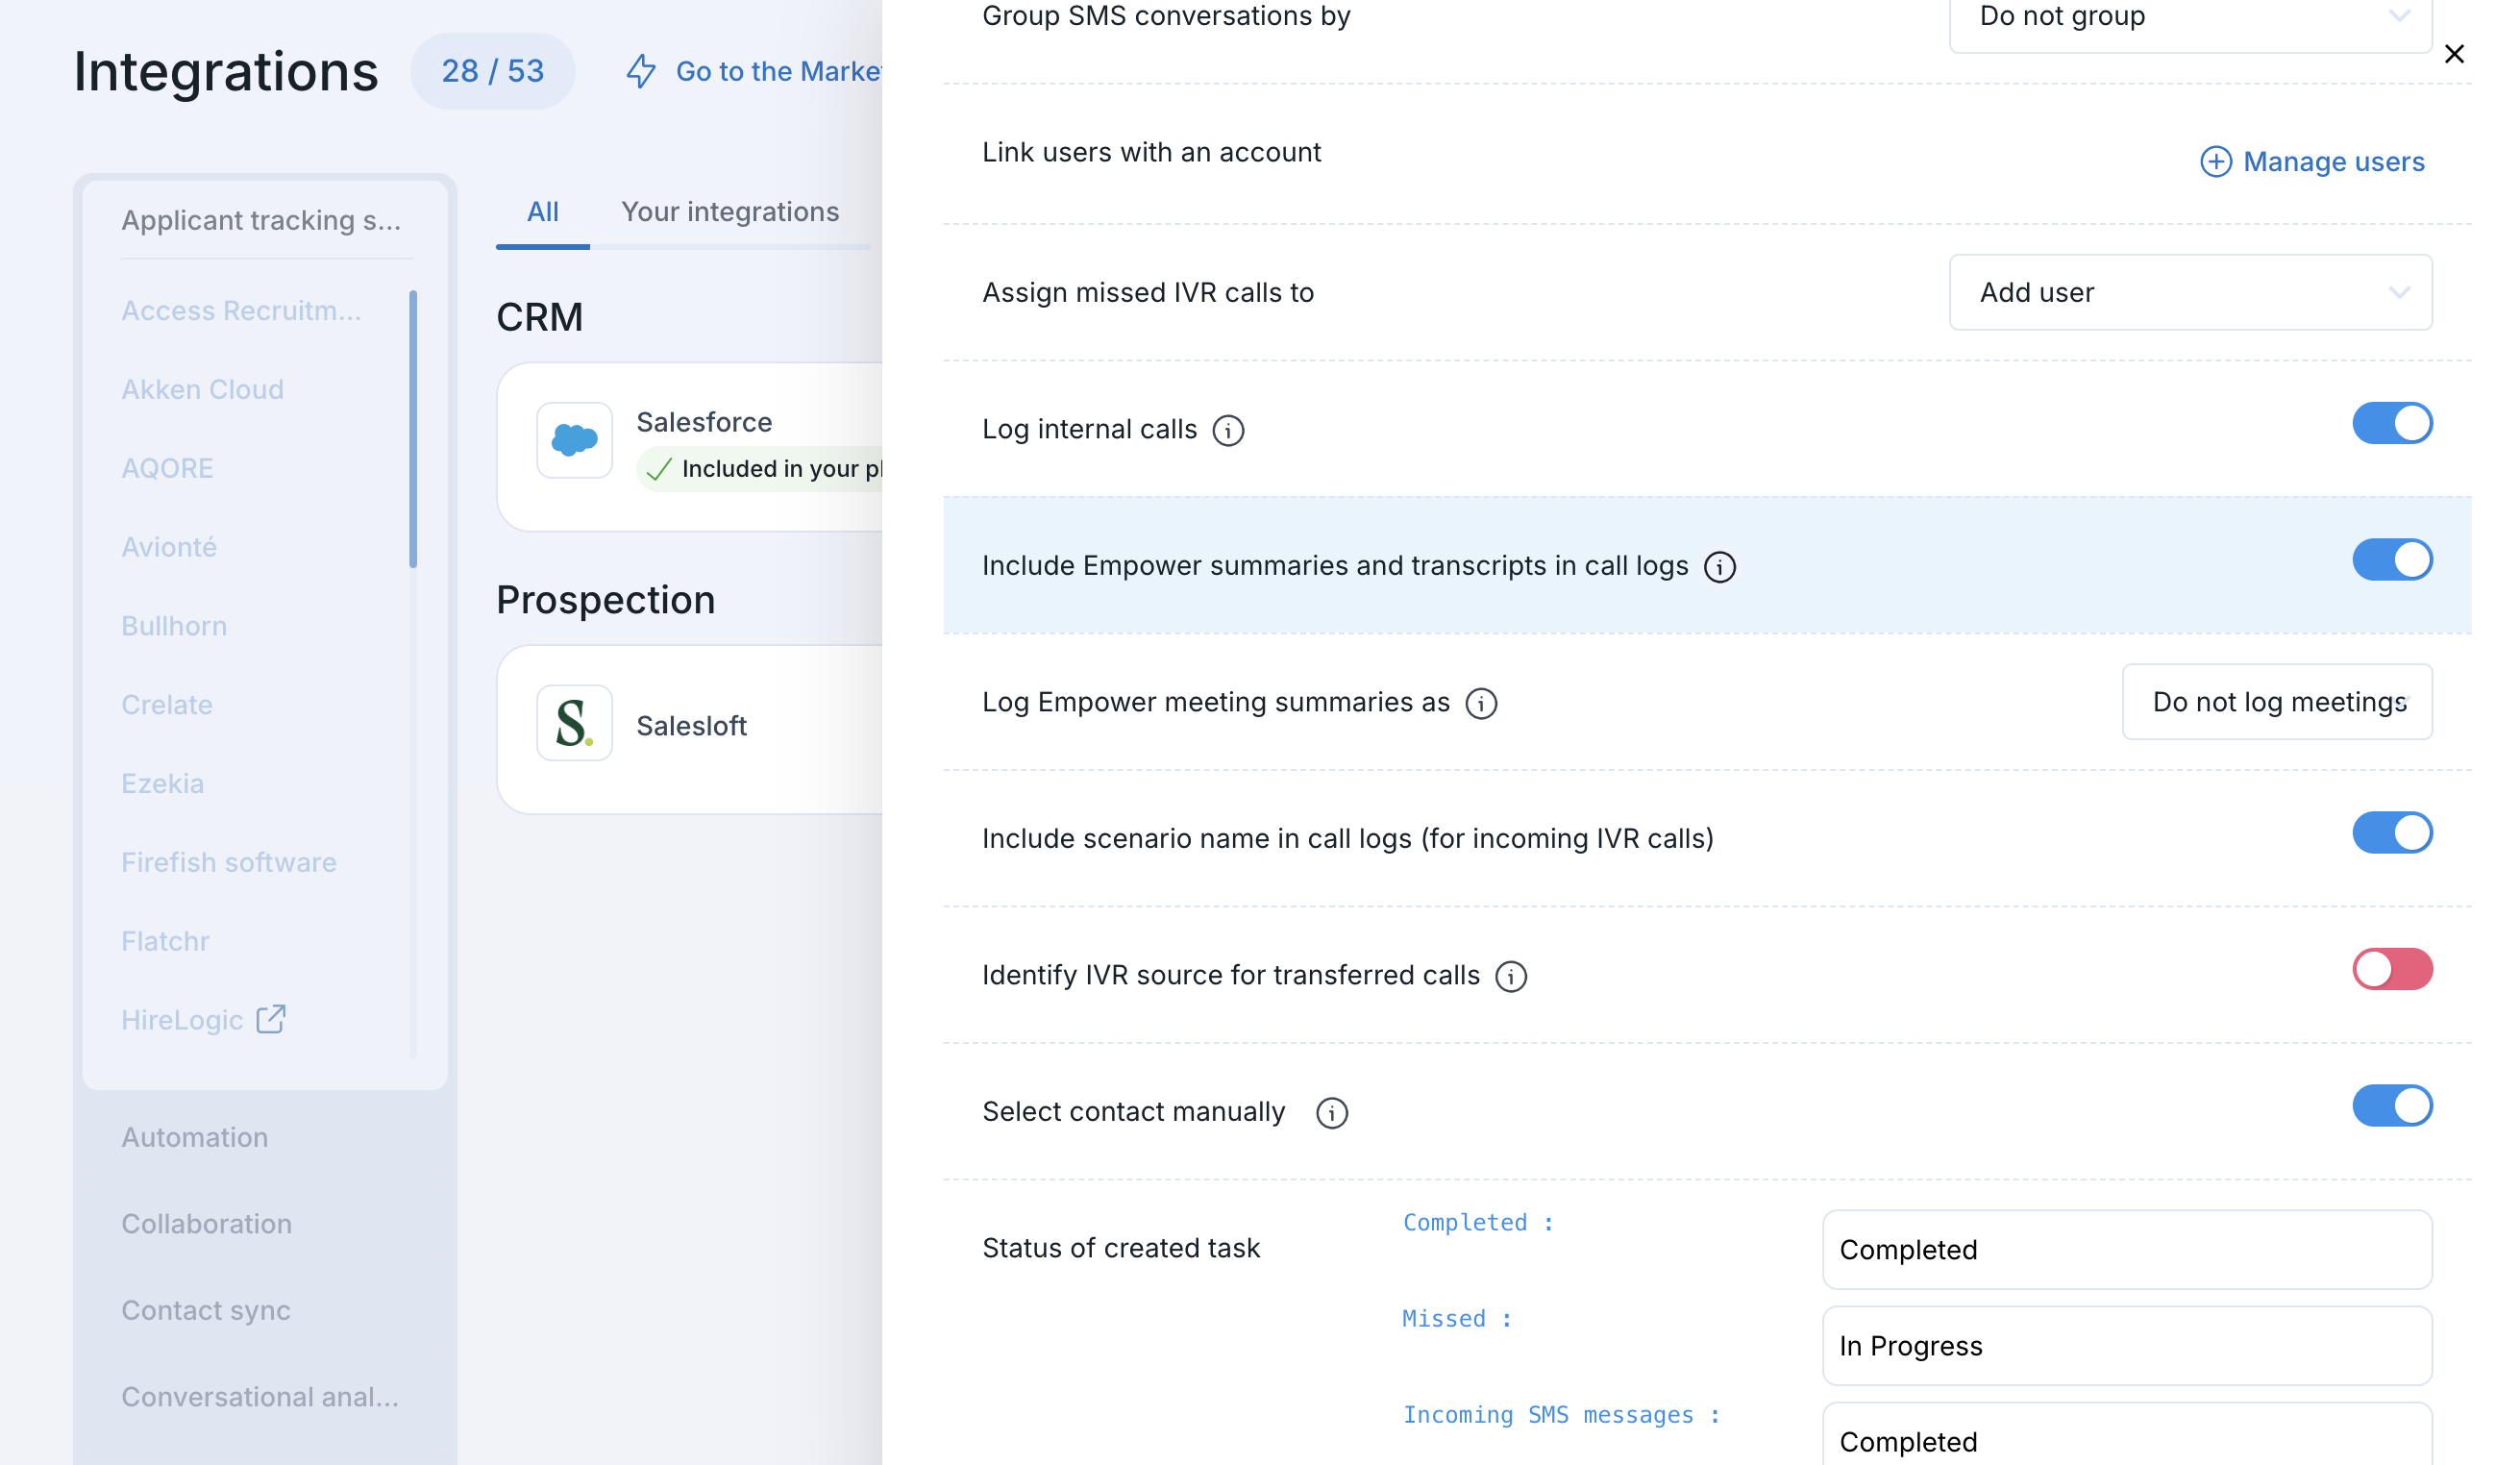Open the Assign missed IVR calls Add user dropdown
The image size is (2520, 1465).
[2190, 292]
